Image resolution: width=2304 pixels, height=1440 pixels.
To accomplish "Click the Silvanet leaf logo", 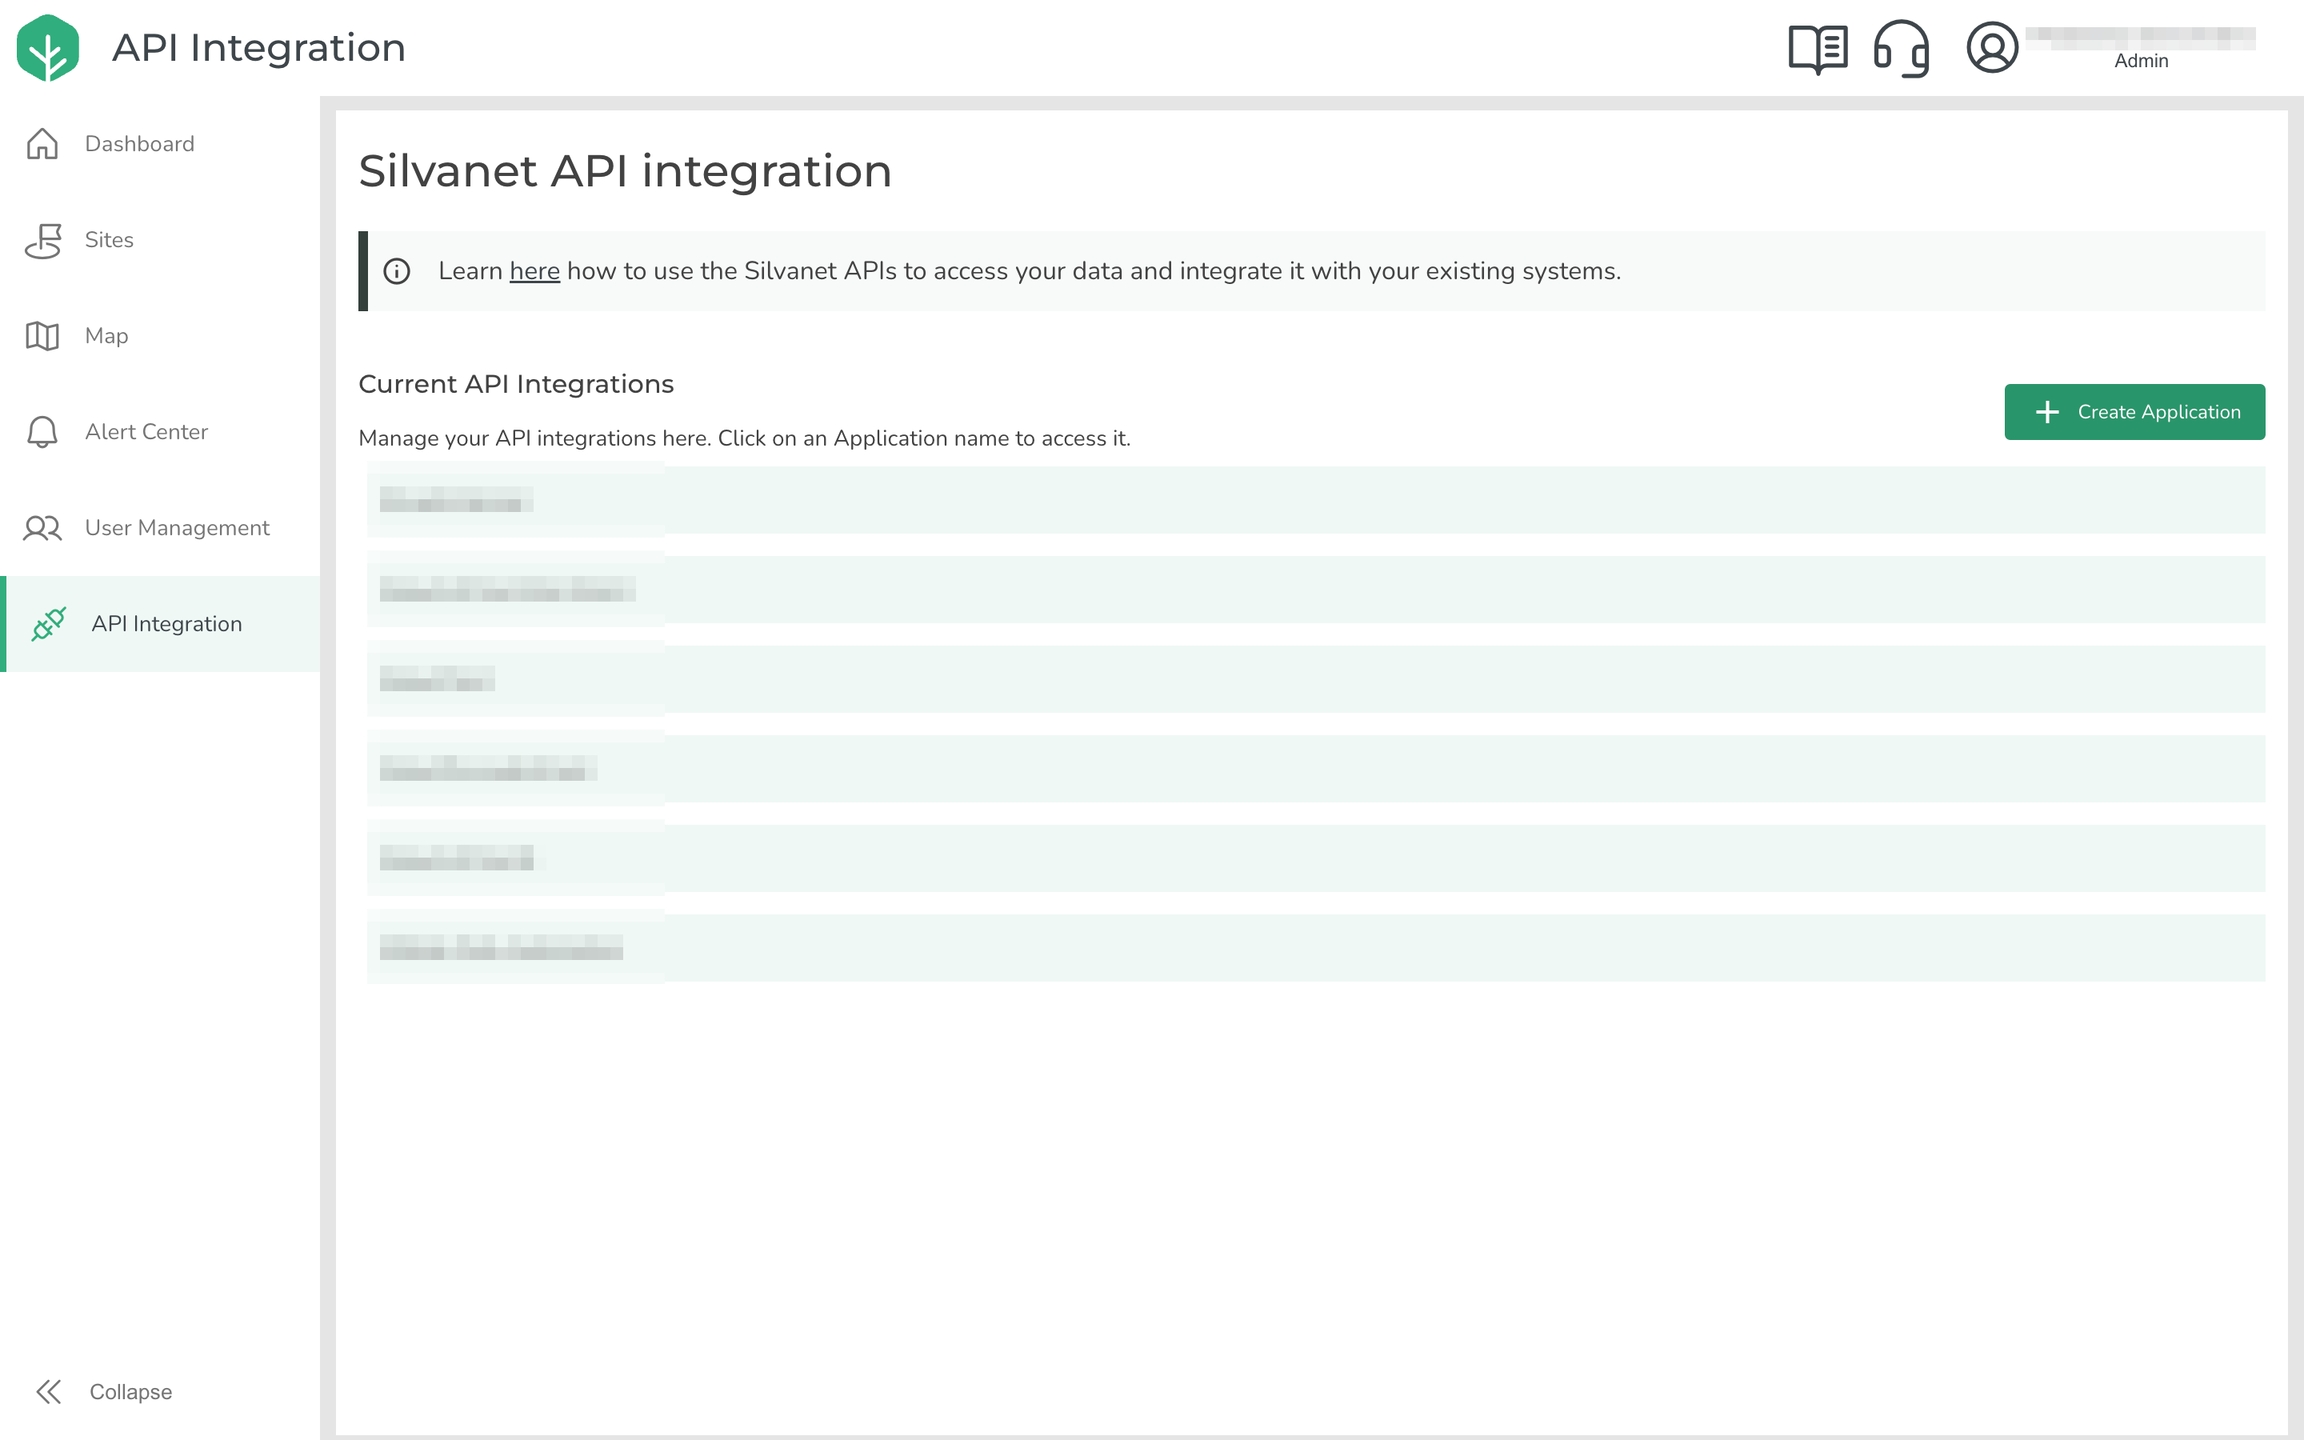I will [47, 48].
